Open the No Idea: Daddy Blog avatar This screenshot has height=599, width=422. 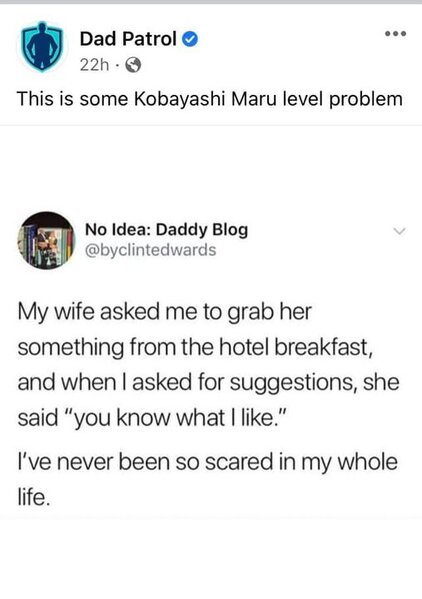tap(46, 240)
